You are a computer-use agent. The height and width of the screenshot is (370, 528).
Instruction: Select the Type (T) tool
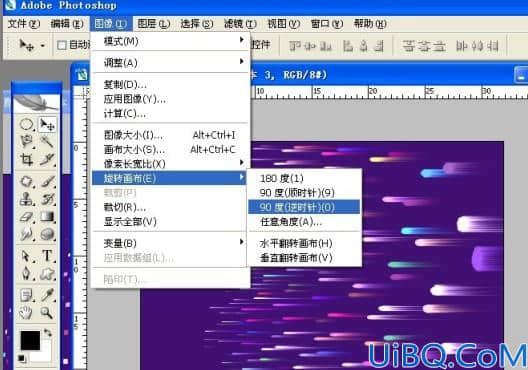click(47, 256)
